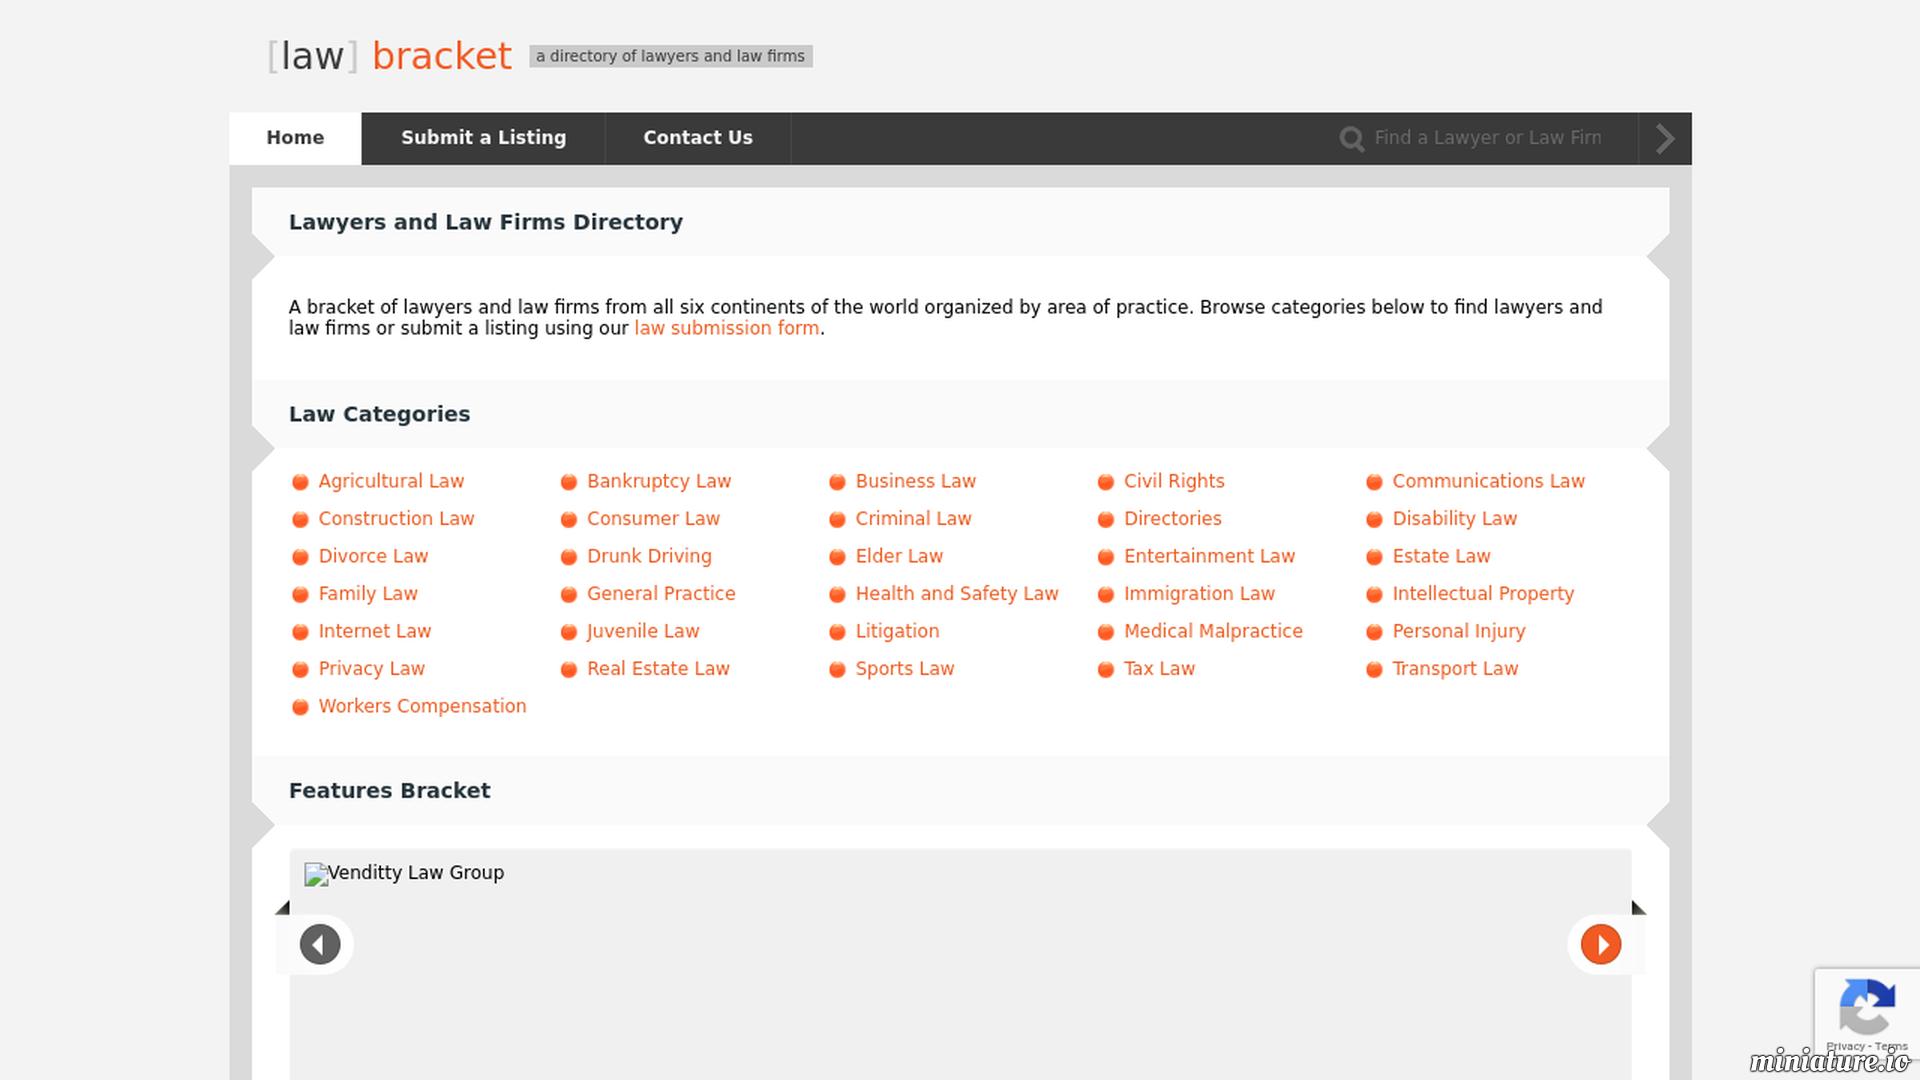
Task: Click the law bracket site logo
Action: click(x=389, y=56)
